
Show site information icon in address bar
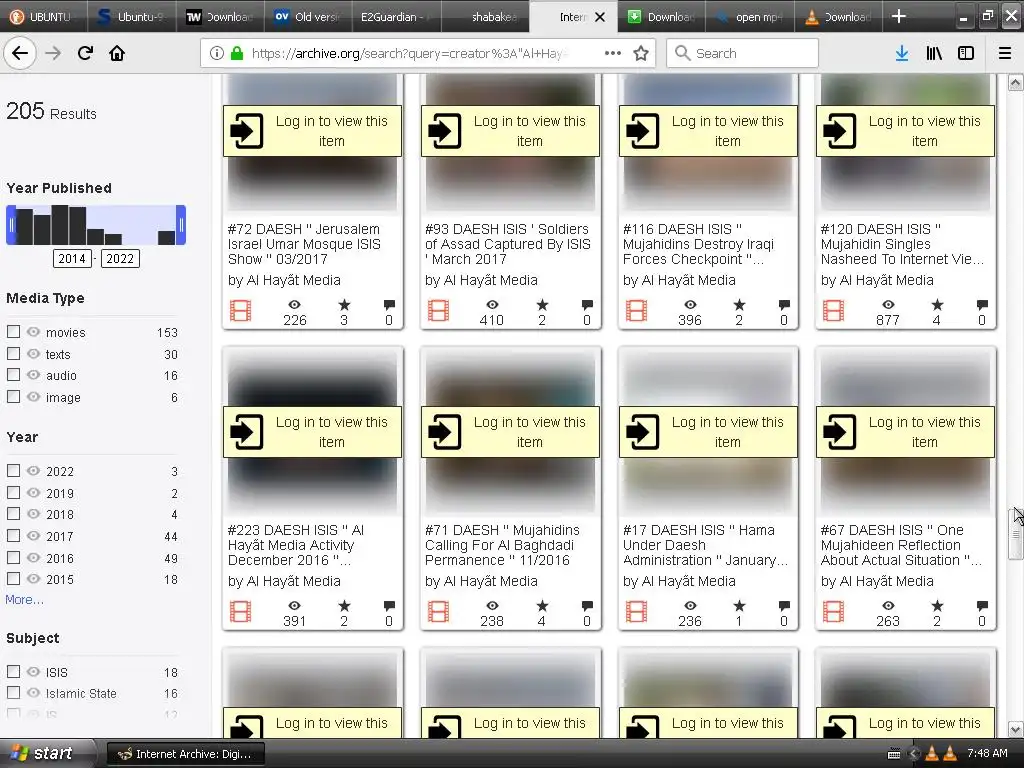point(217,53)
